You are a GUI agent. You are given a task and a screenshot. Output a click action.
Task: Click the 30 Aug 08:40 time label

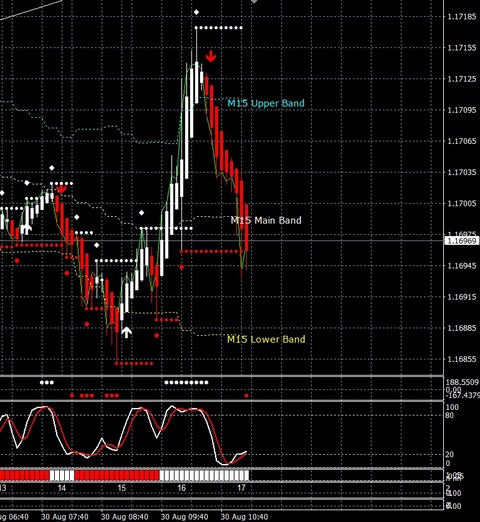pos(124,517)
